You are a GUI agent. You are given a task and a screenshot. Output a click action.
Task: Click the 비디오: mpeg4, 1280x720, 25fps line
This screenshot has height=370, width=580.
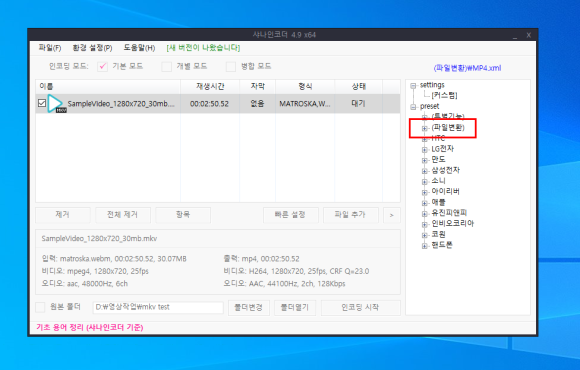click(95, 271)
